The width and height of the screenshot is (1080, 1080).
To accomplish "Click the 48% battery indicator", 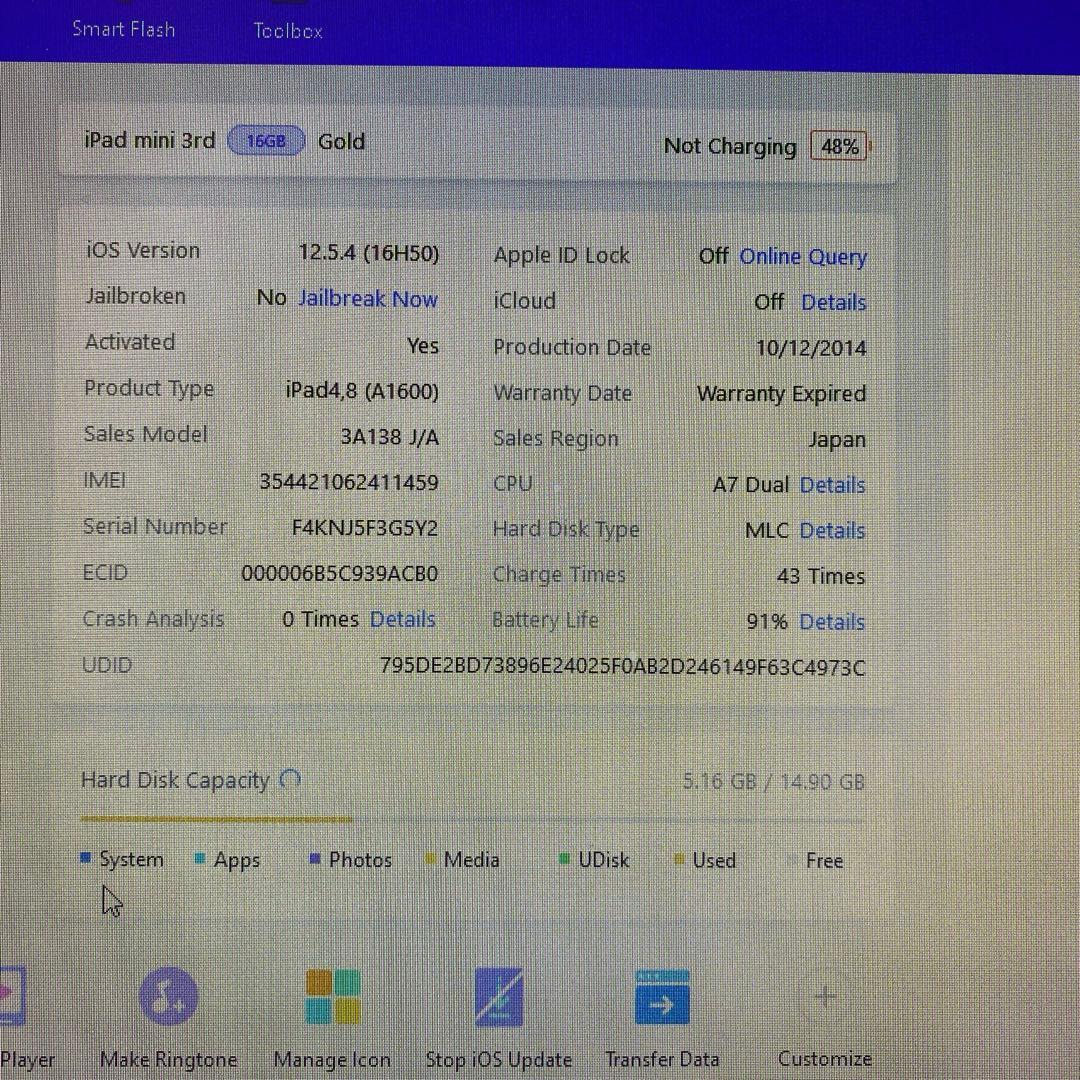I will 838,146.
